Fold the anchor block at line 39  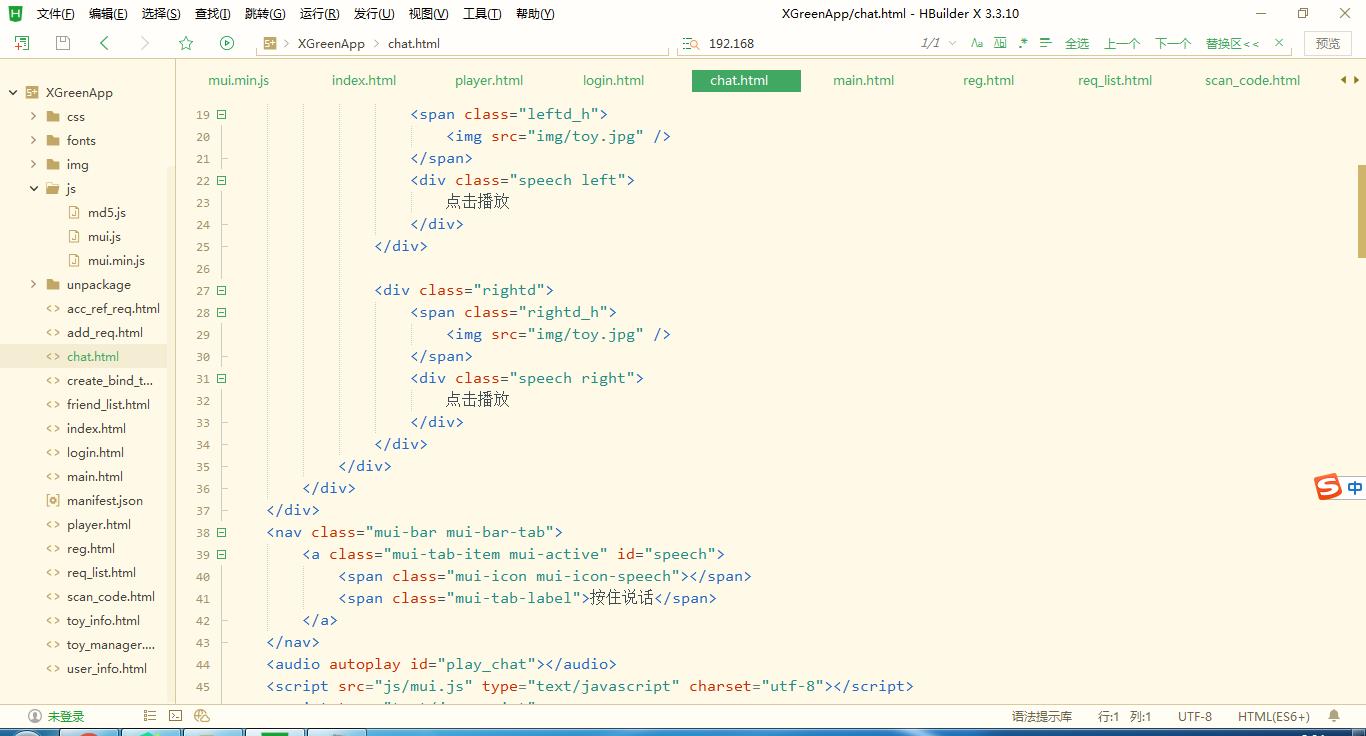pos(222,554)
